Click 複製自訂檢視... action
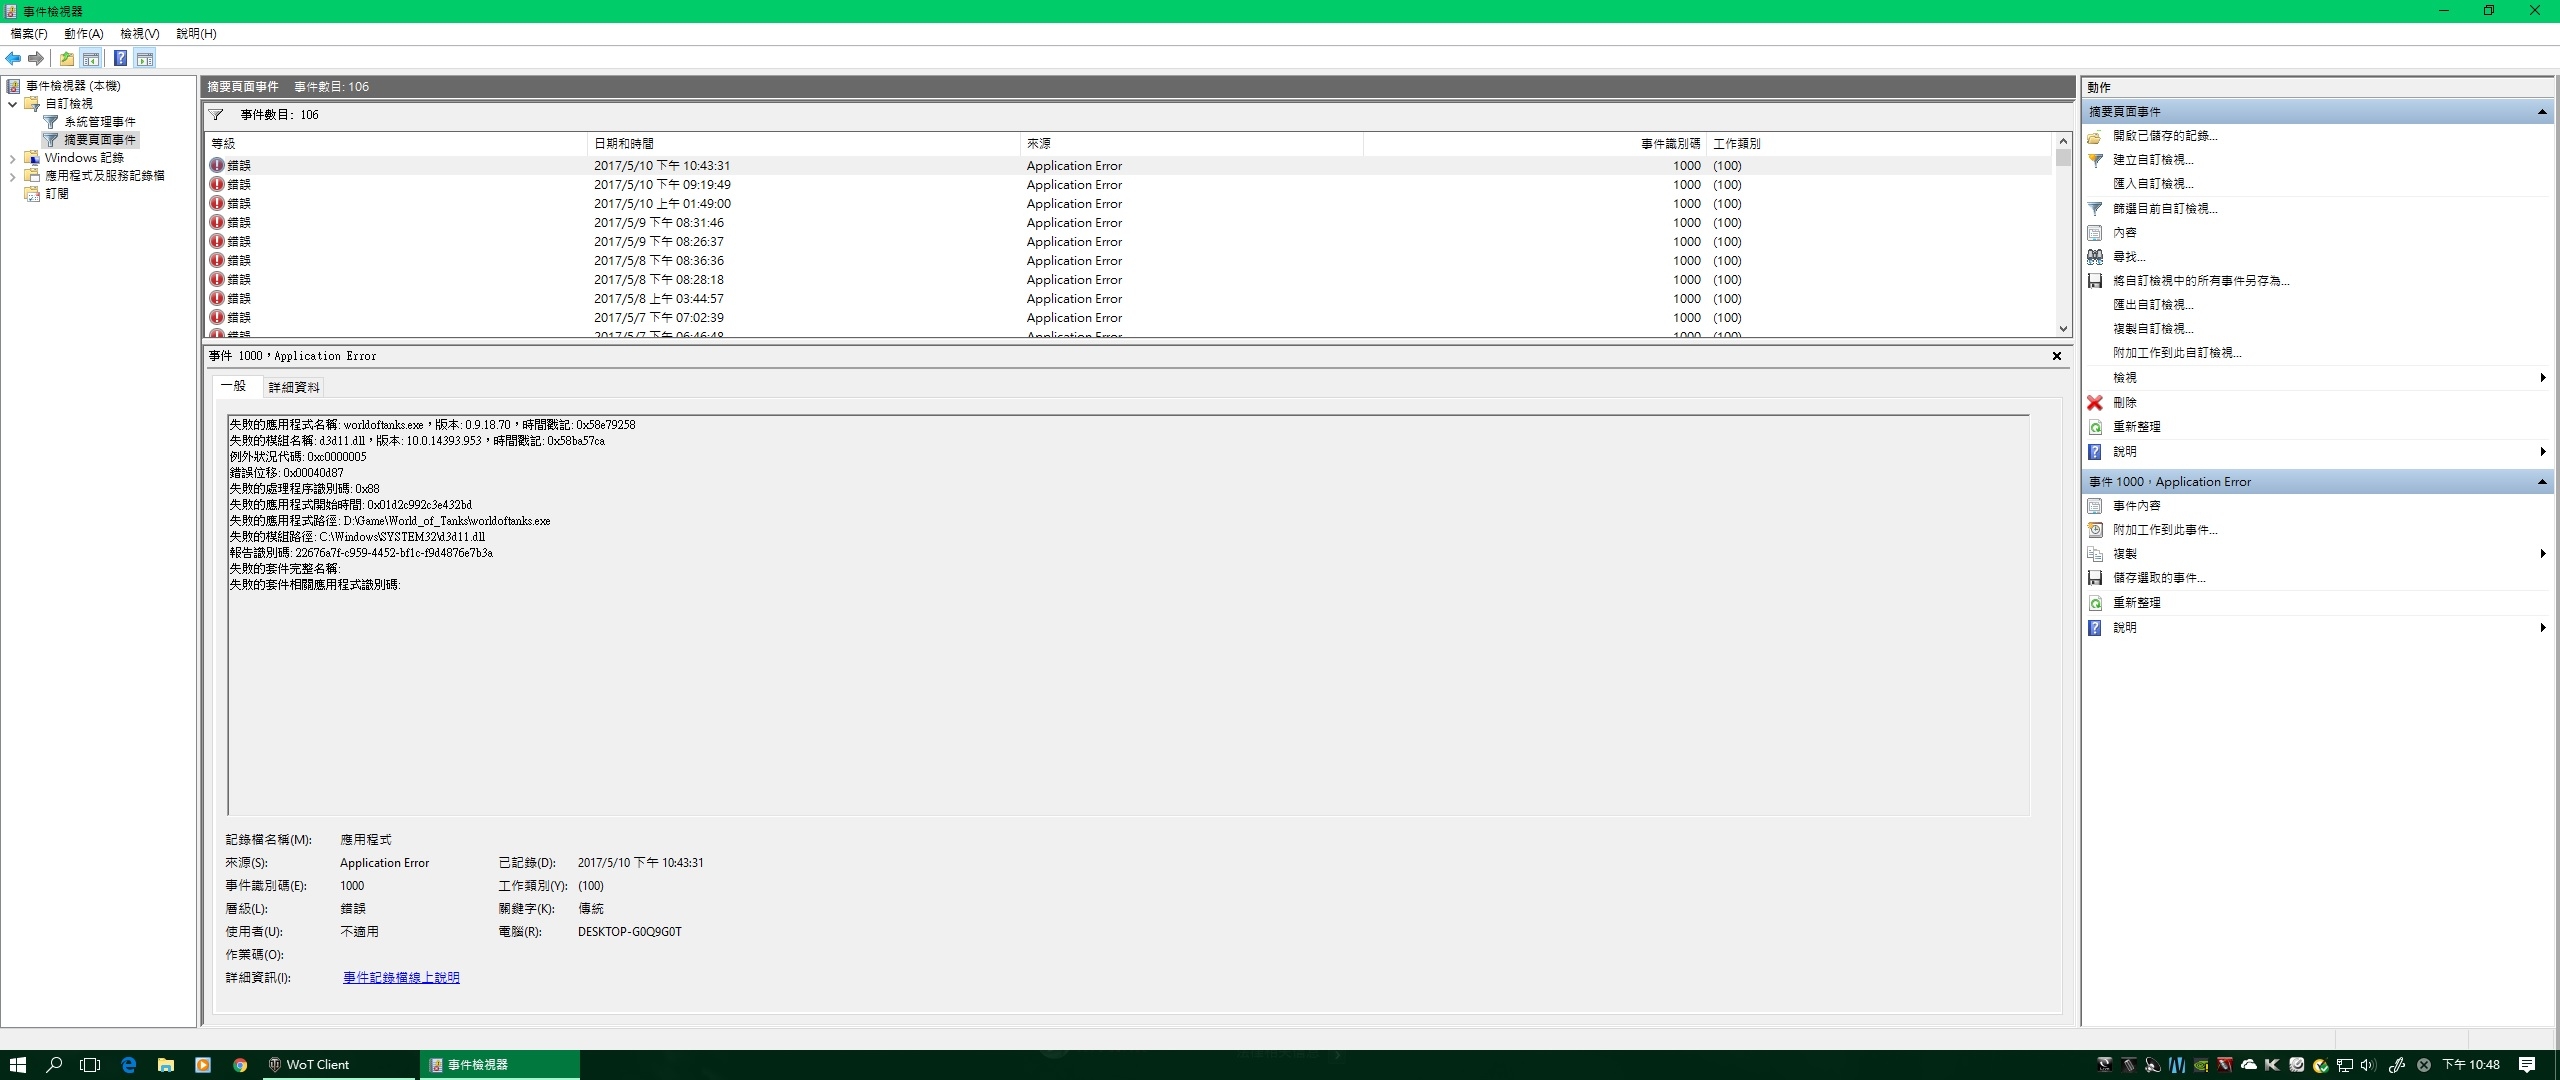This screenshot has height=1080, width=2560. [x=2153, y=329]
